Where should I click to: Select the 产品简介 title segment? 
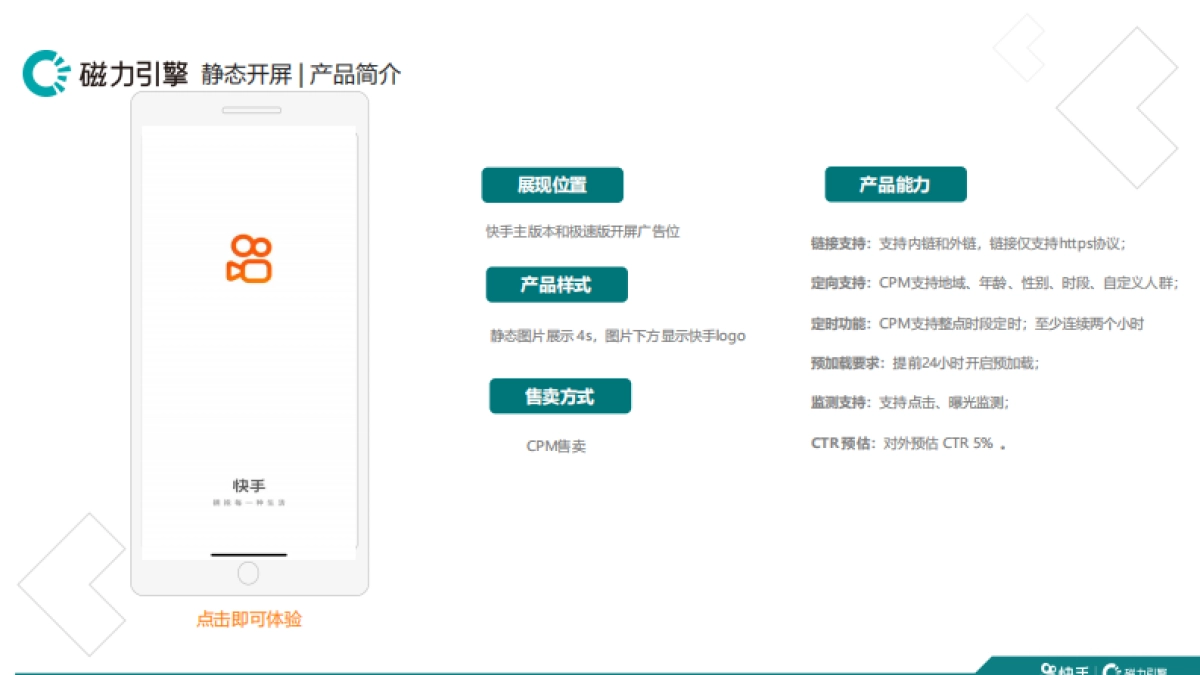(354, 74)
